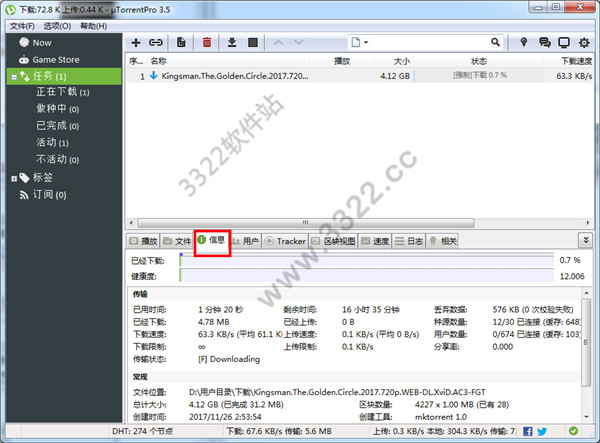This screenshot has width=600, height=443.
Task: Sort by 状态 column header
Action: coord(479,61)
